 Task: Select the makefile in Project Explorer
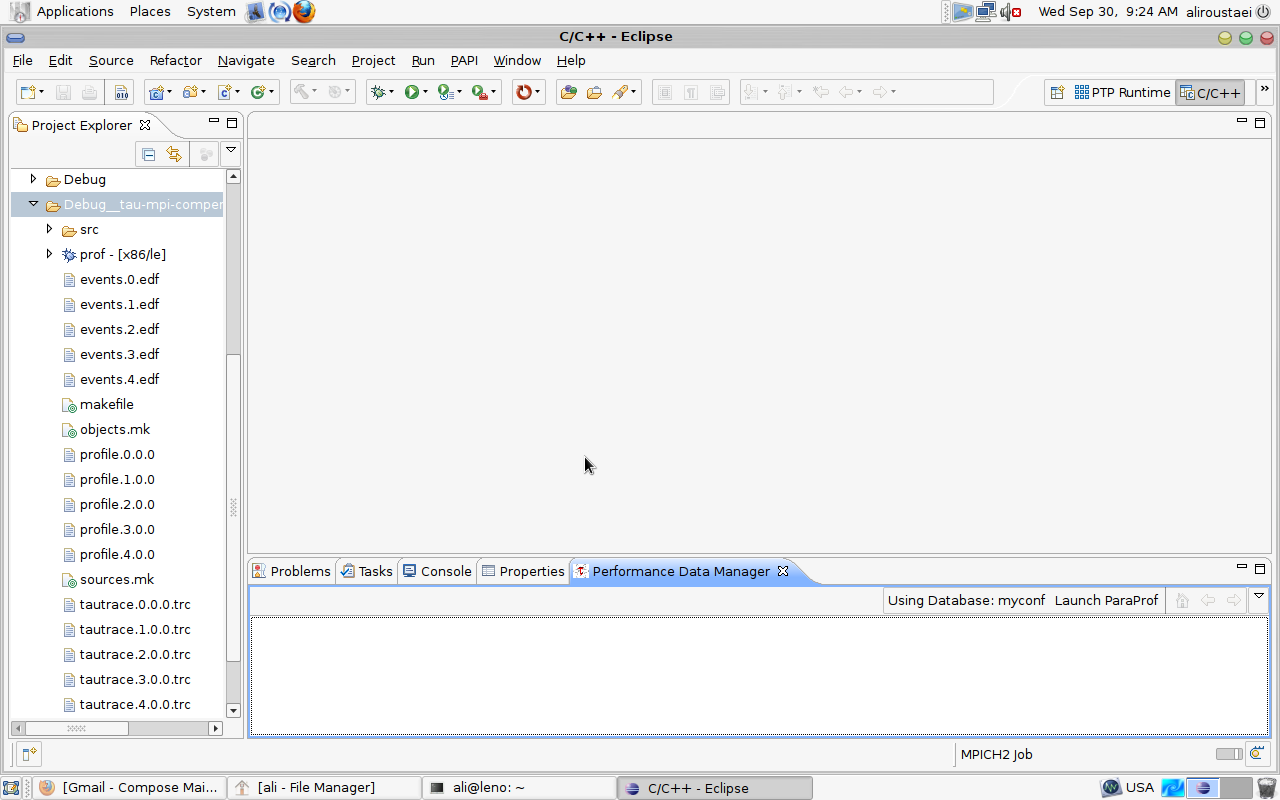coord(106,404)
